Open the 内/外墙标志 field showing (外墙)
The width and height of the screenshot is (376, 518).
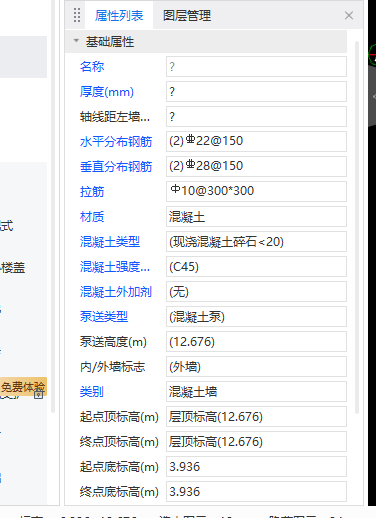point(256,367)
